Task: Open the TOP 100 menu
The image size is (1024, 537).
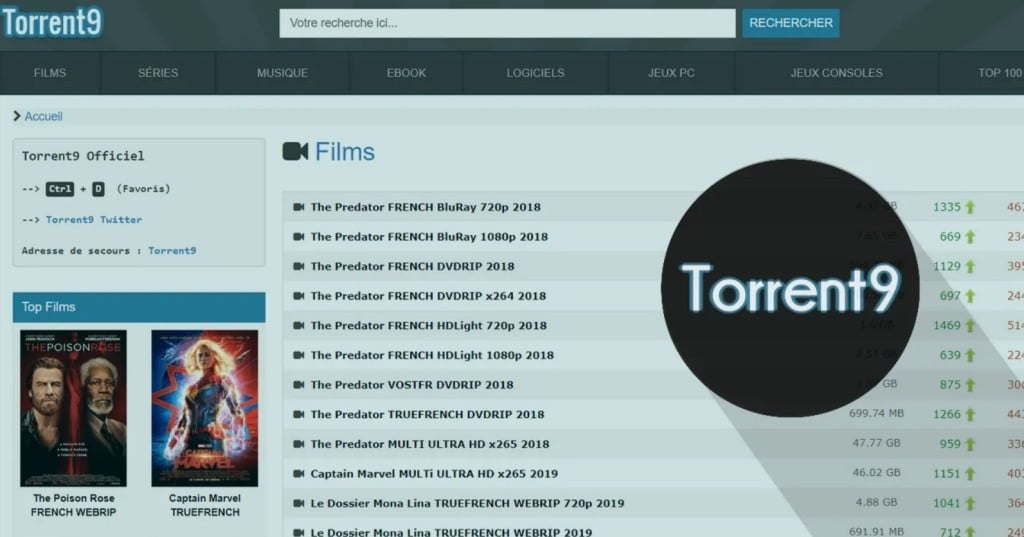Action: [1000, 73]
